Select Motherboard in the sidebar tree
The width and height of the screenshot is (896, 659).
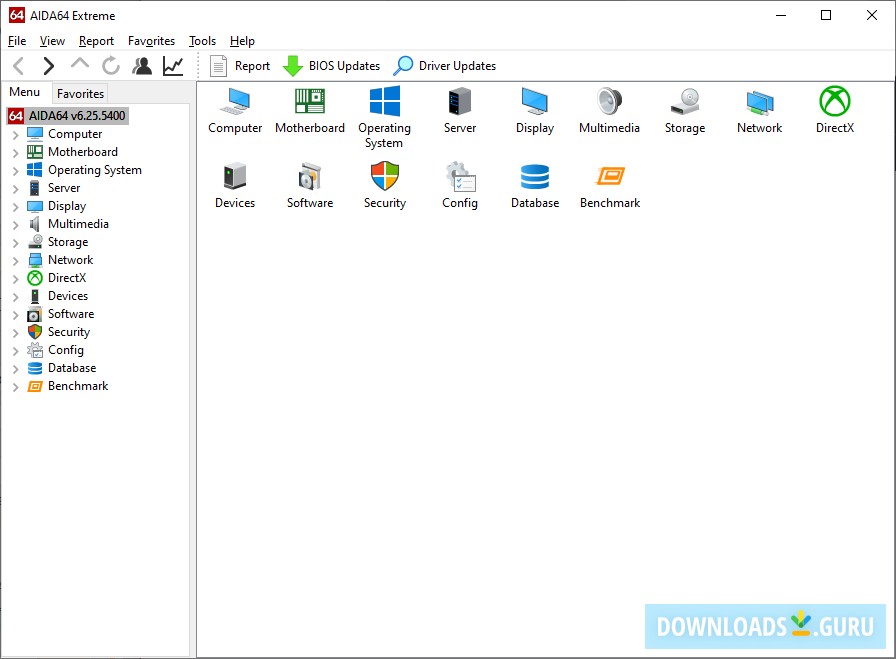[x=83, y=151]
